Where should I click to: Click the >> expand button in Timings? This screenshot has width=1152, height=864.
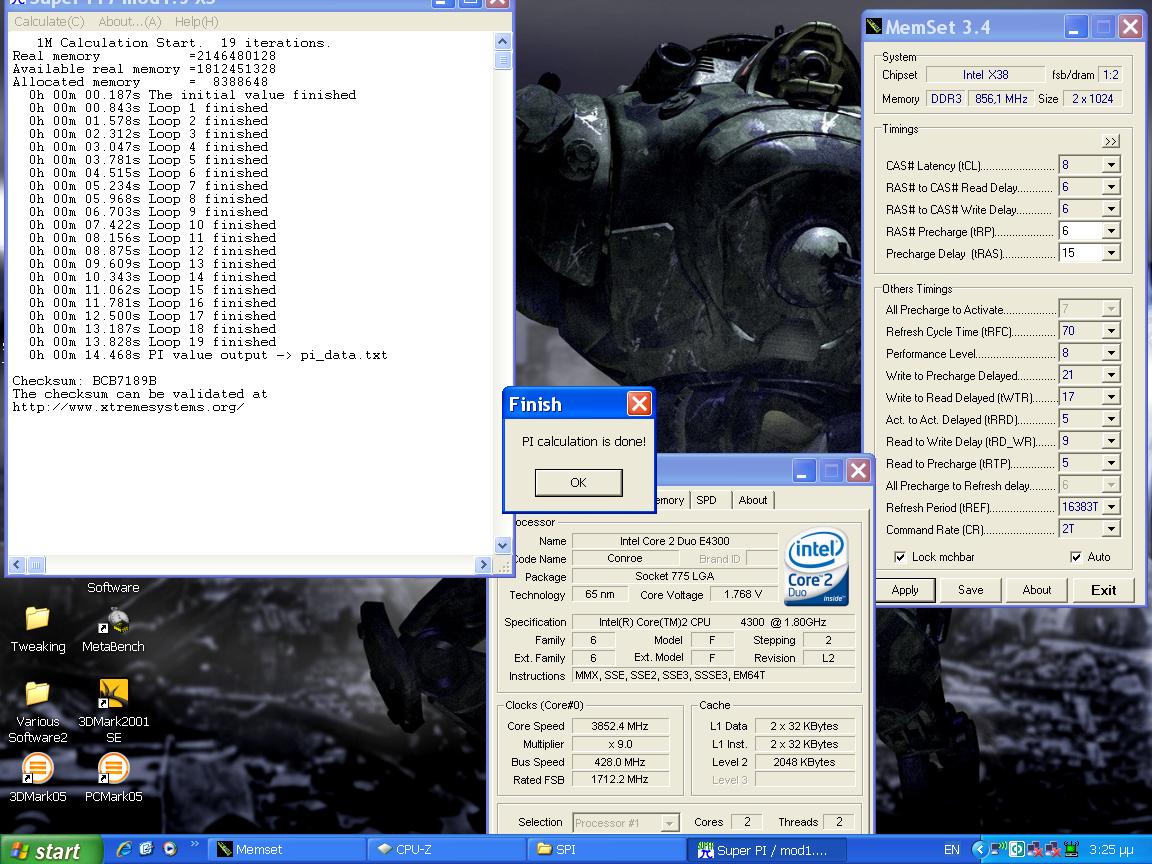click(1110, 141)
